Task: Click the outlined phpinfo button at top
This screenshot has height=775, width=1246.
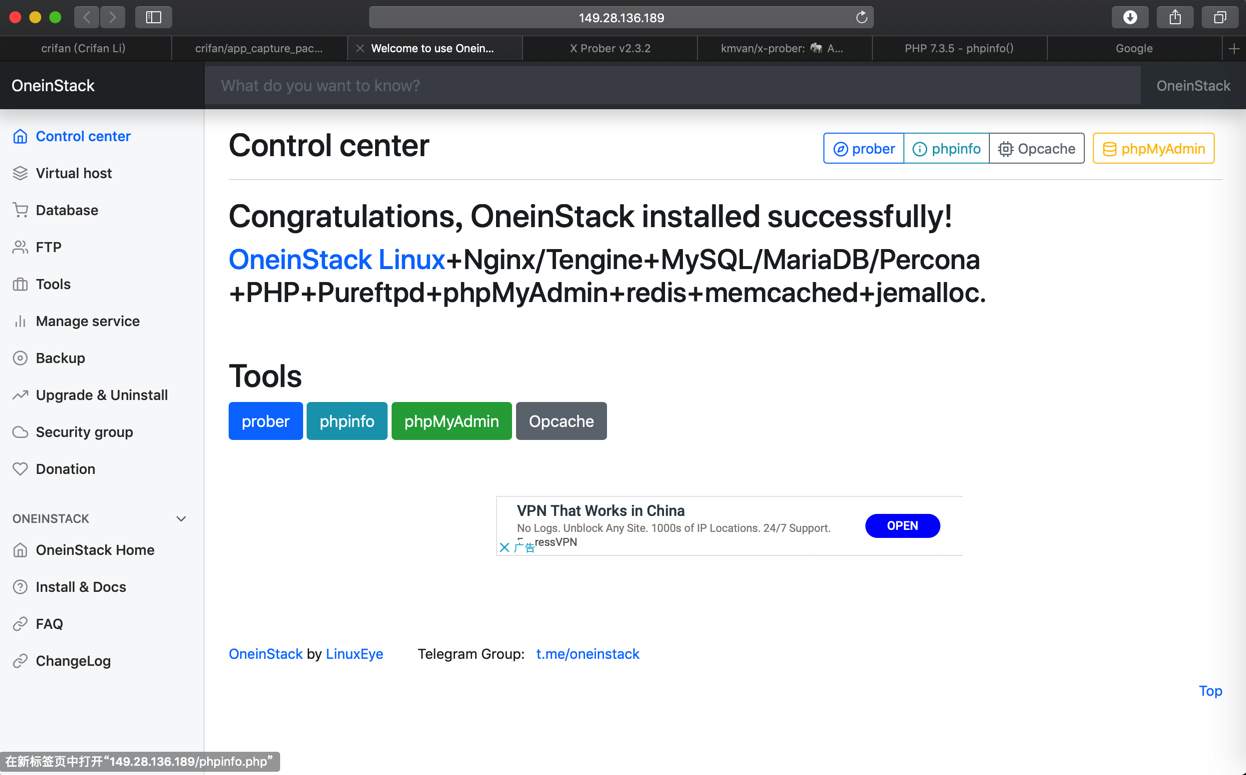Action: coord(946,149)
